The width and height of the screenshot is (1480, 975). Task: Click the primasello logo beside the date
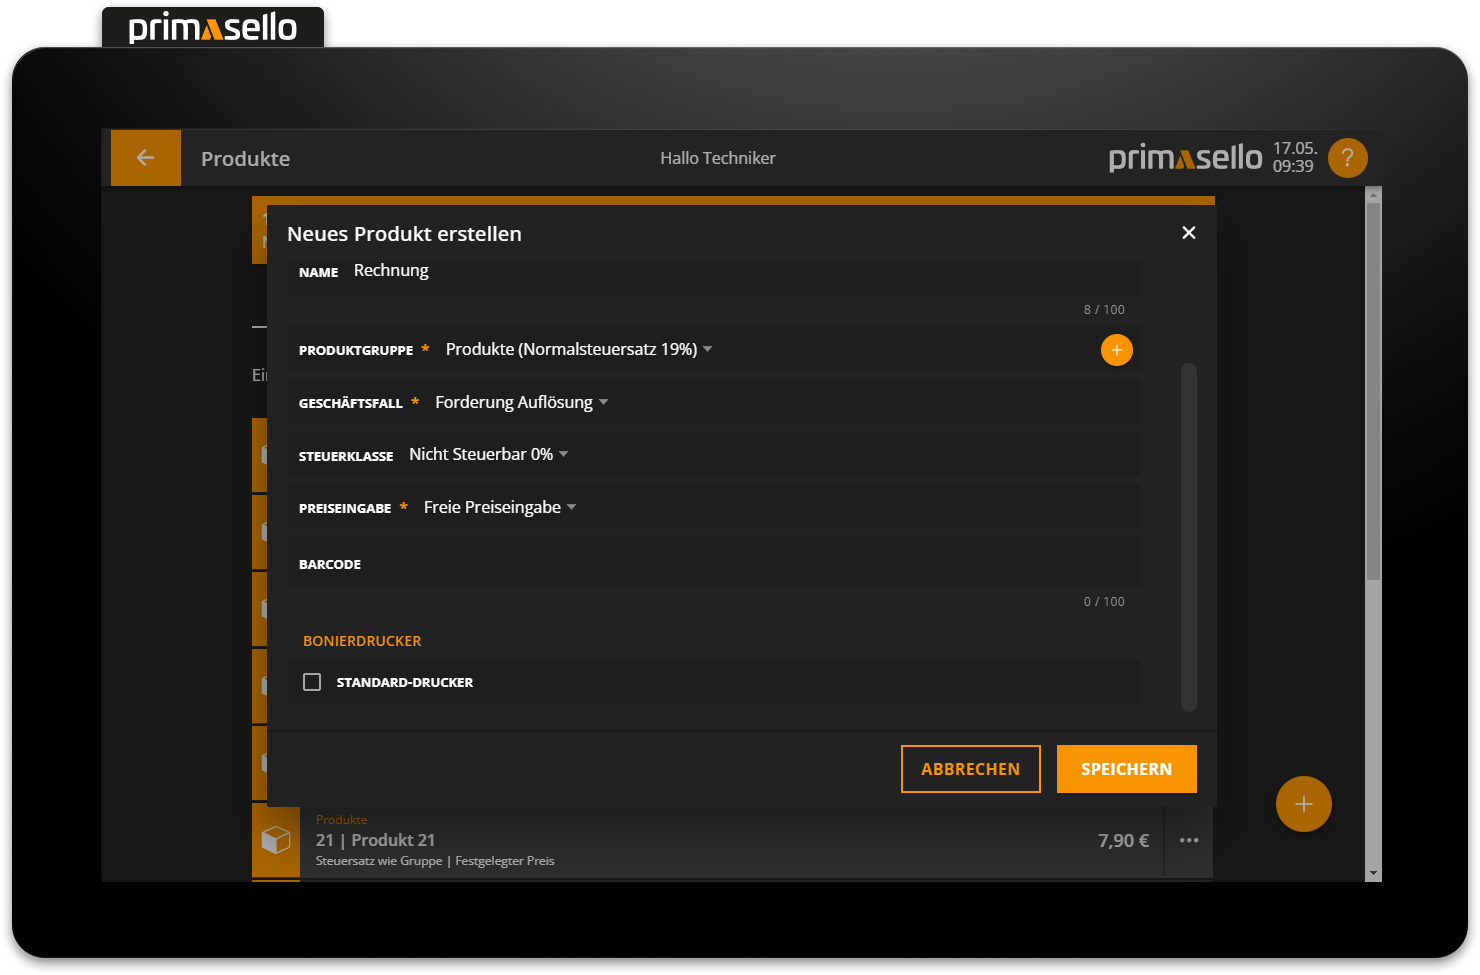click(1185, 158)
